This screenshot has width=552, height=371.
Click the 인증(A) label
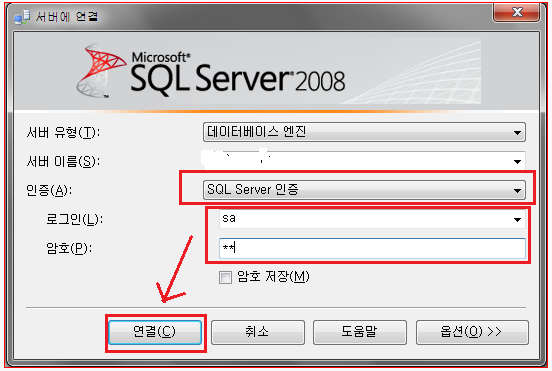pos(49,191)
